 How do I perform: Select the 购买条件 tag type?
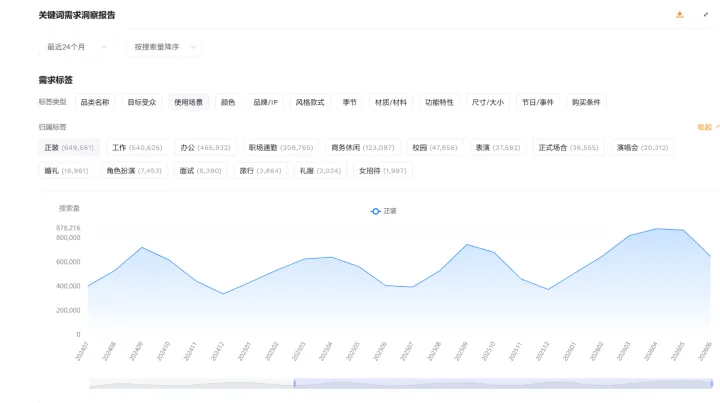[x=586, y=102]
